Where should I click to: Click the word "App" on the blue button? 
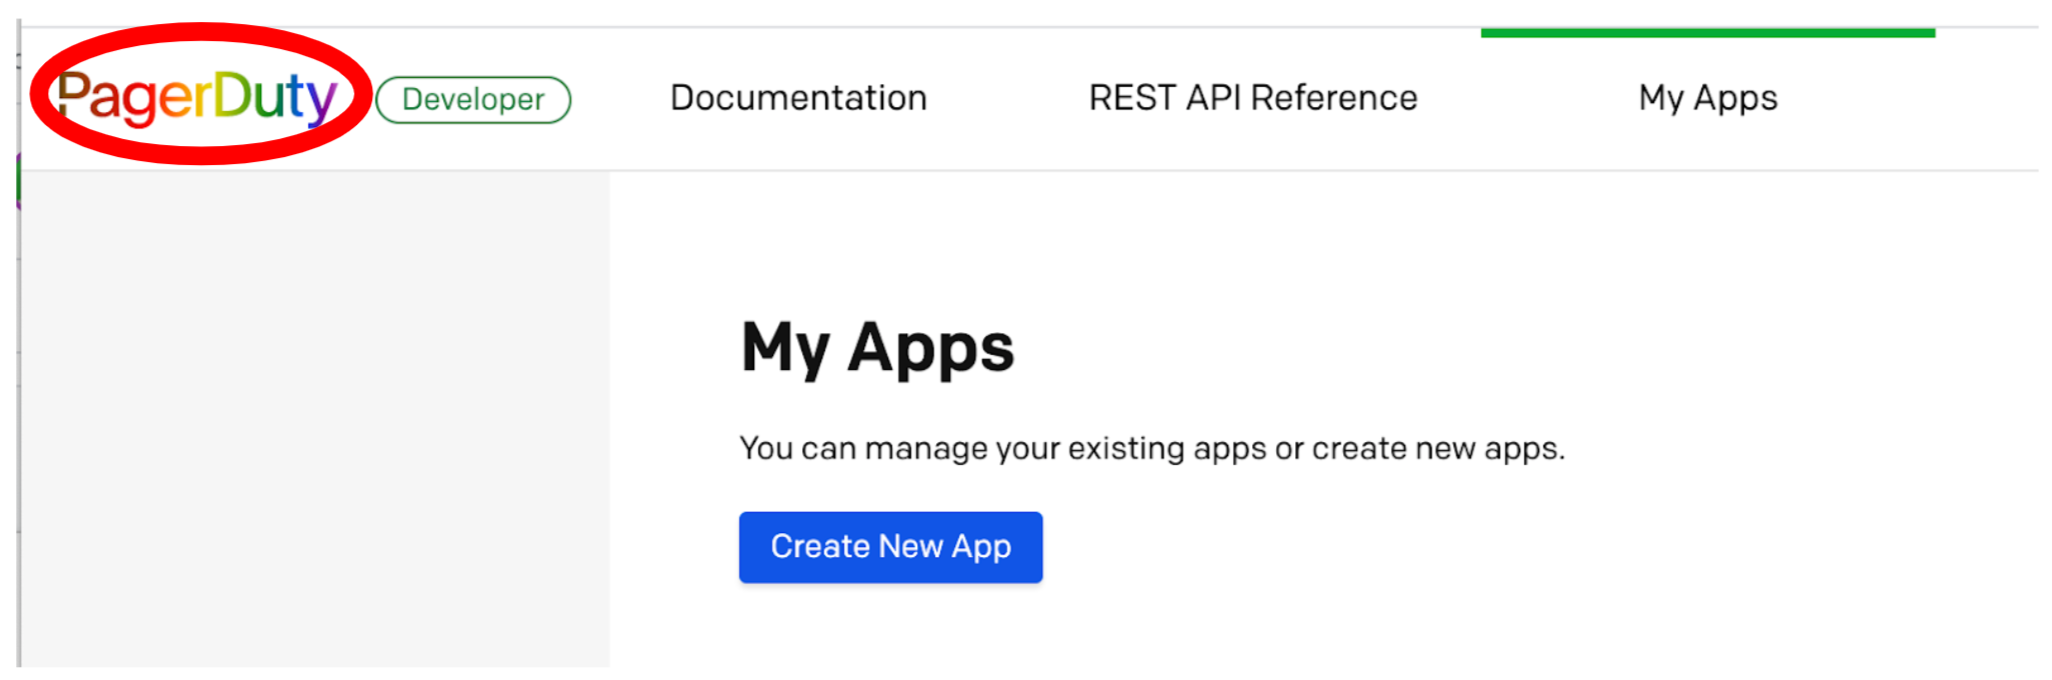point(981,548)
